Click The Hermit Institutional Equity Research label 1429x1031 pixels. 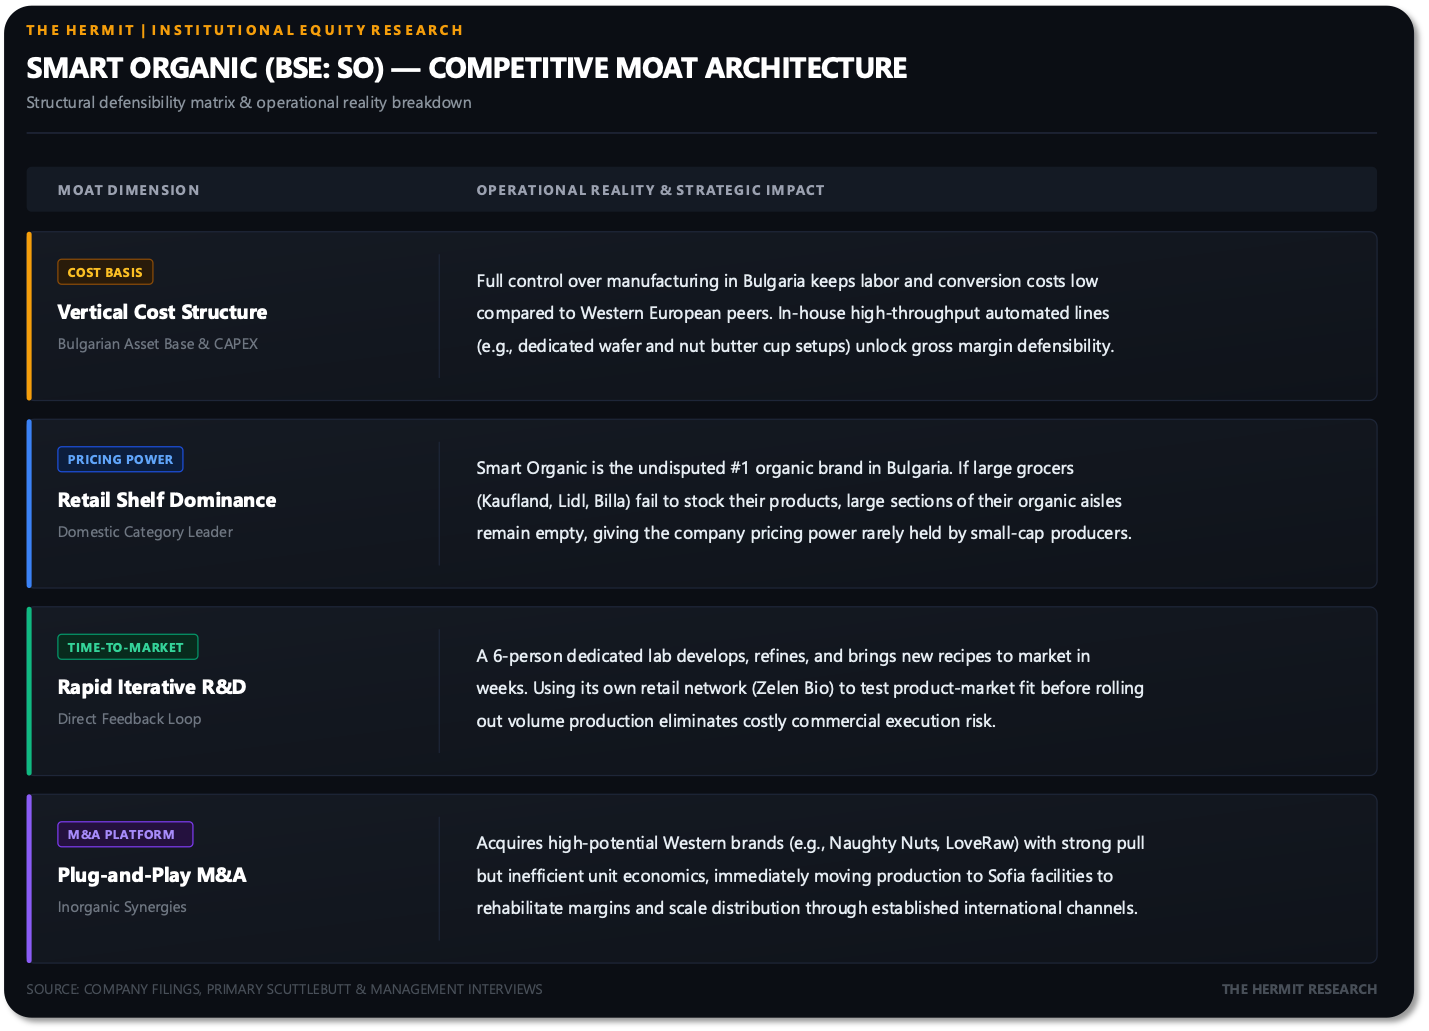pyautogui.click(x=245, y=30)
